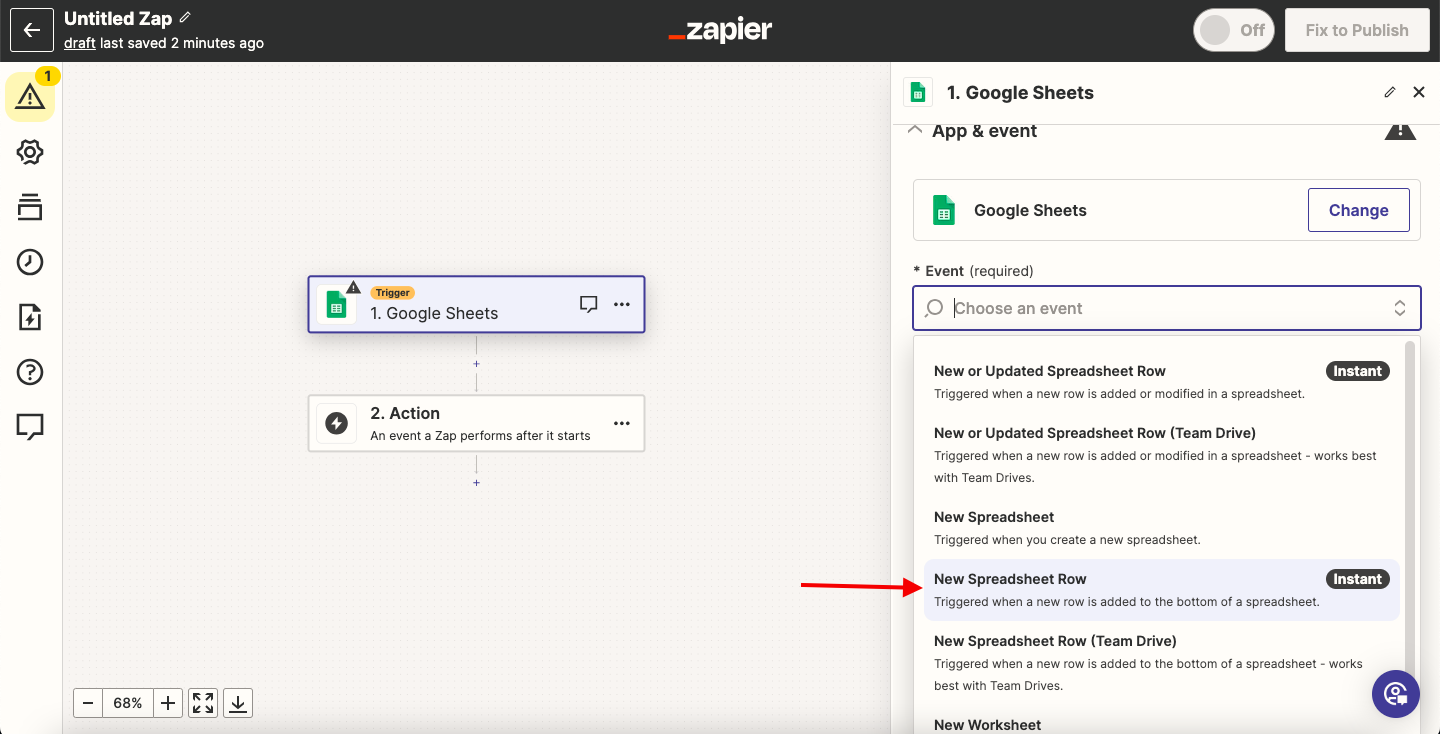Click the Trigger badge on step
1440x734 pixels.
(x=393, y=293)
